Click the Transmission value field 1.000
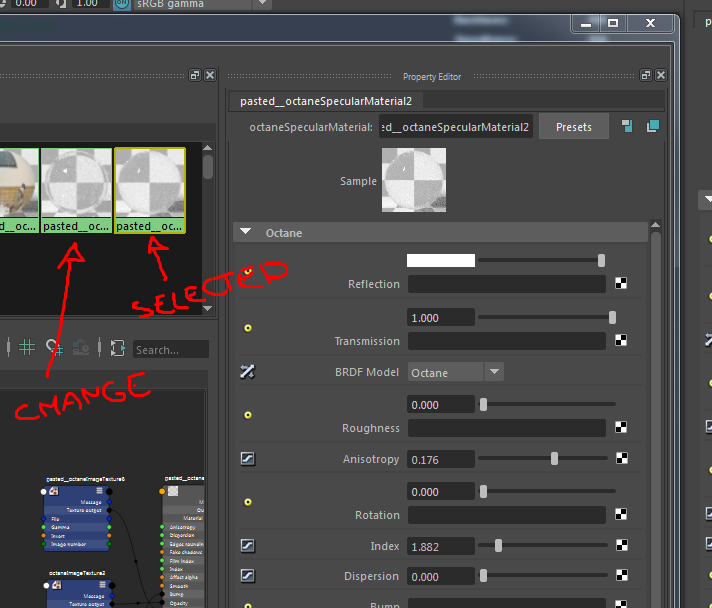Viewport: 712px width, 608px height. click(441, 317)
